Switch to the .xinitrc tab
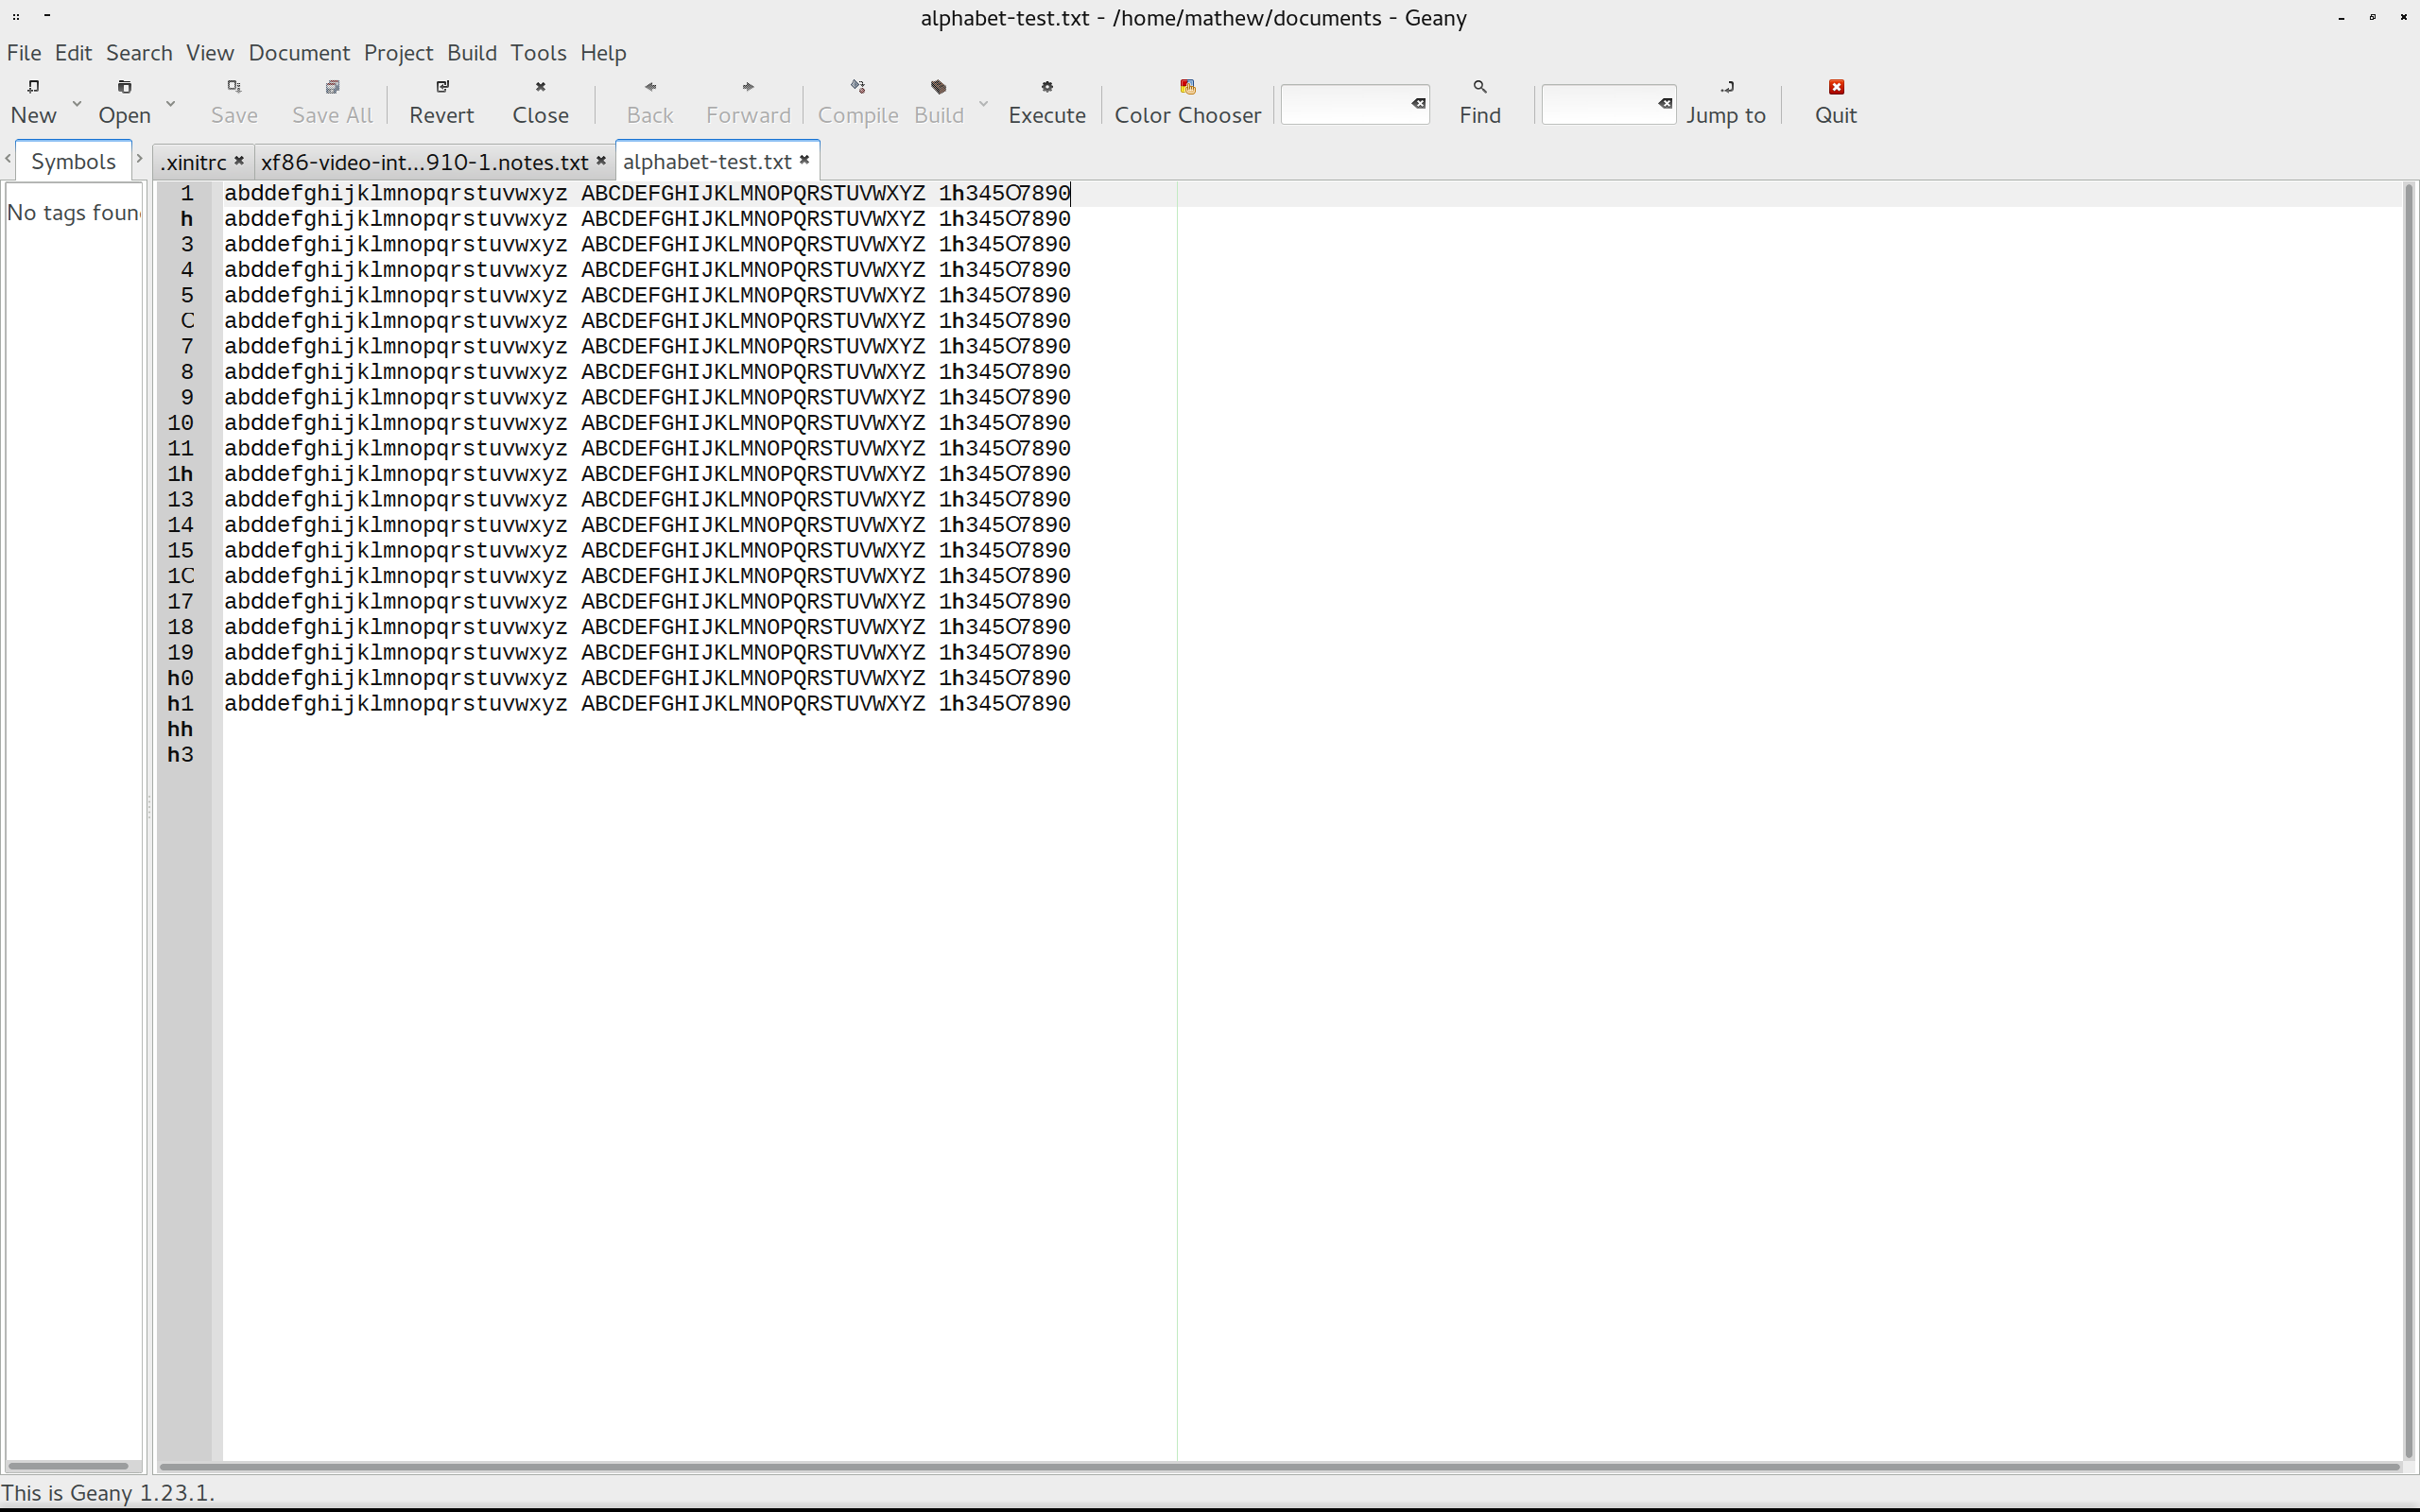Viewport: 2420px width, 1512px height. tap(193, 162)
